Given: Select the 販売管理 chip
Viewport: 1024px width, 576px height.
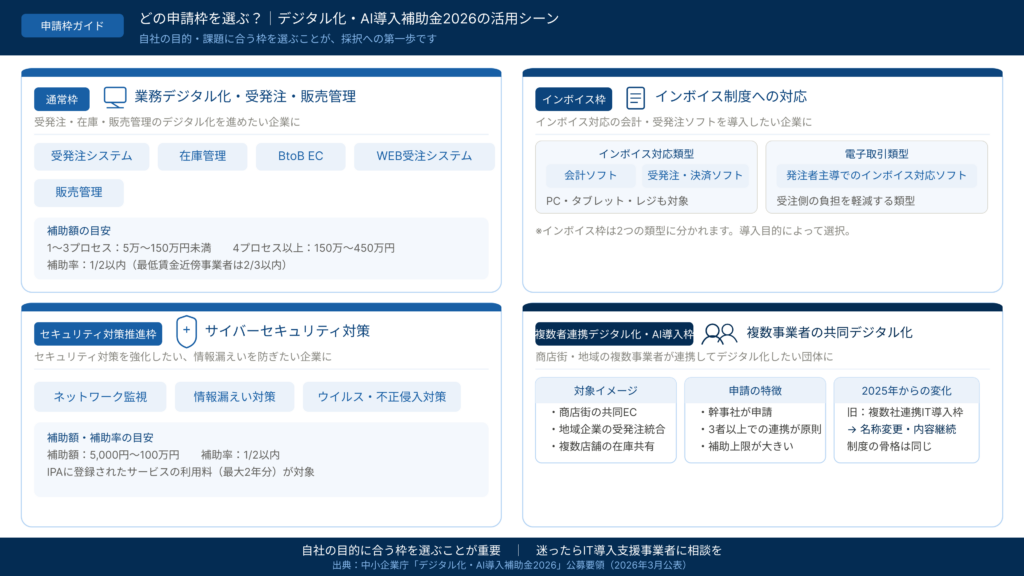Looking at the screenshot, I should (x=79, y=192).
